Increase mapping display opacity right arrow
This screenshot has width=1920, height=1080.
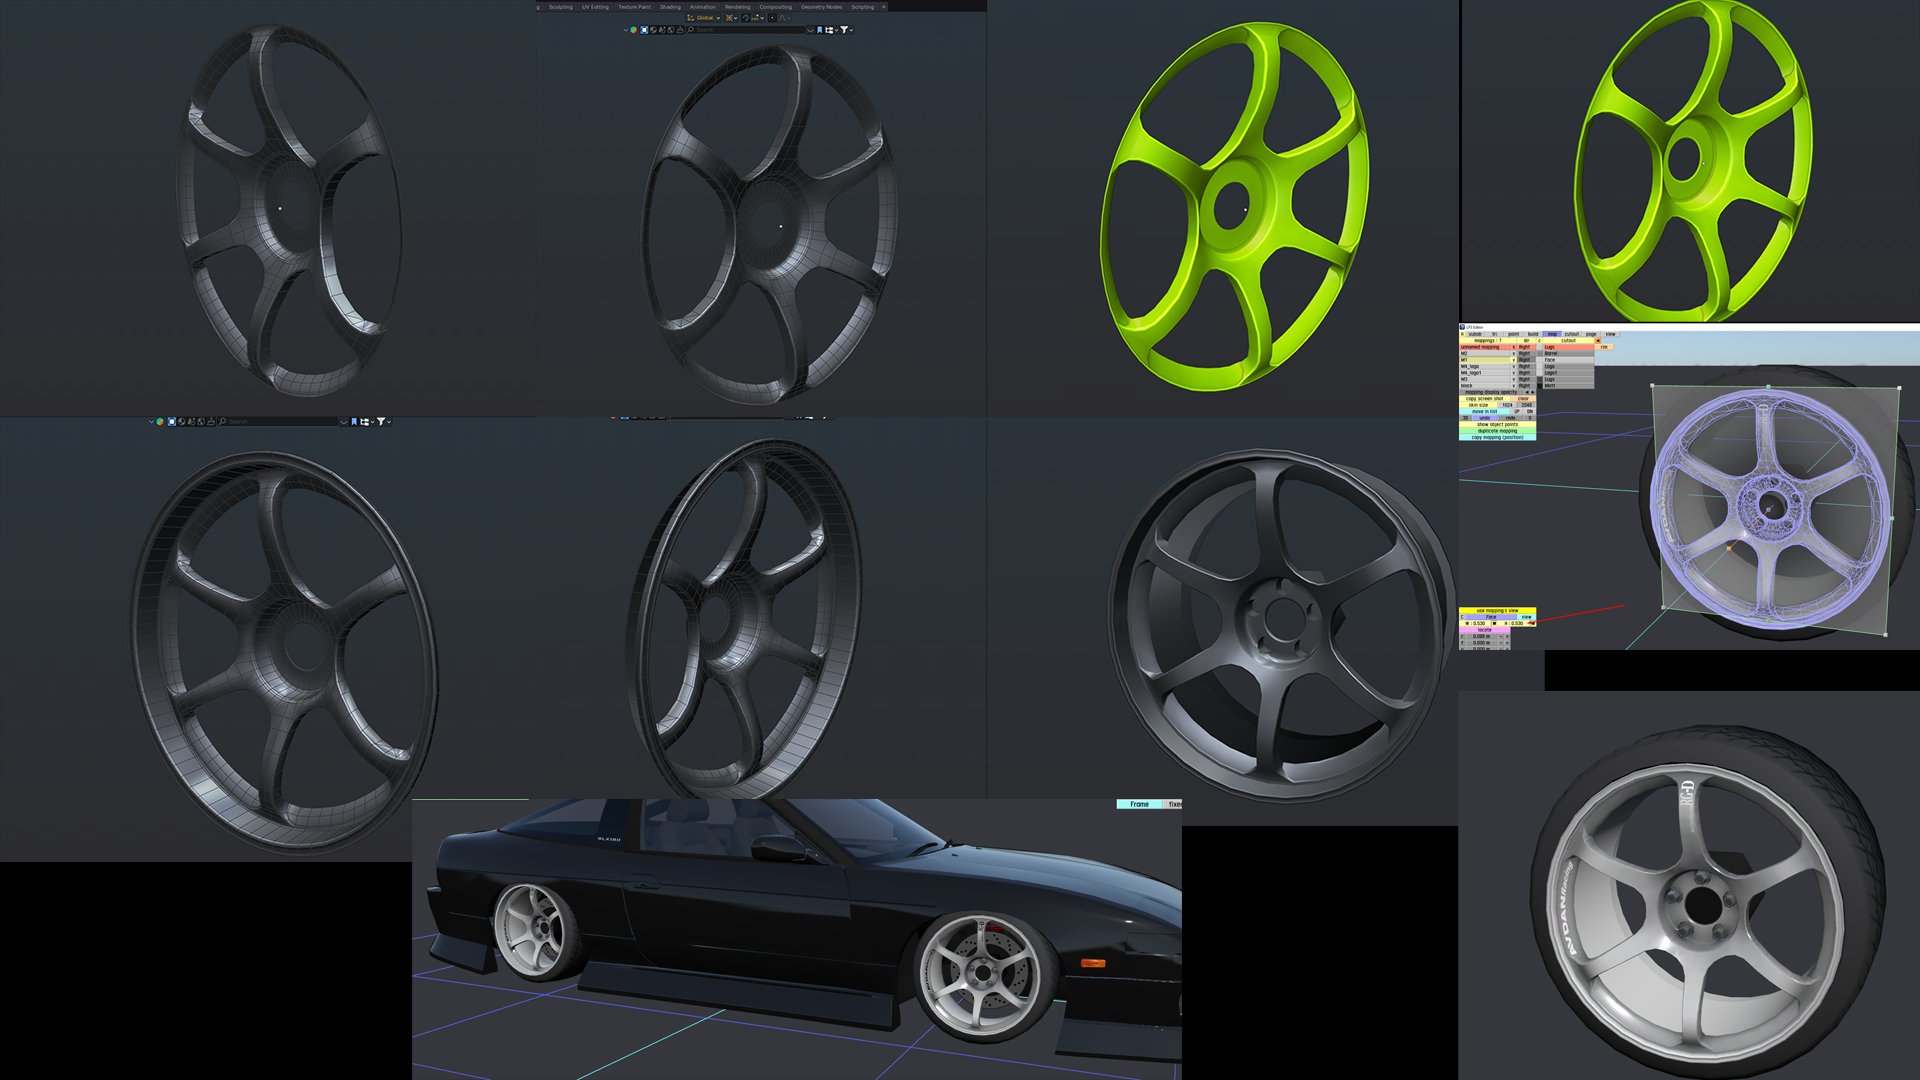1532,392
